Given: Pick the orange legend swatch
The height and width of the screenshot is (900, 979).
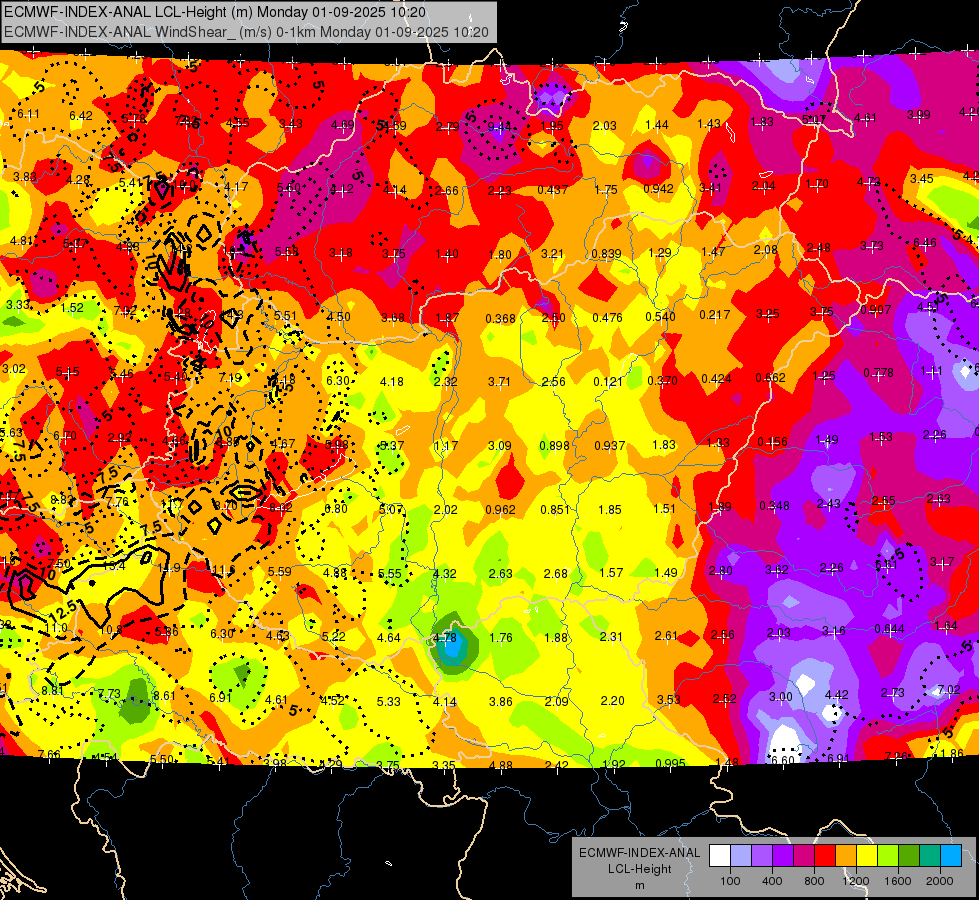Looking at the screenshot, I should pyautogui.click(x=846, y=856).
